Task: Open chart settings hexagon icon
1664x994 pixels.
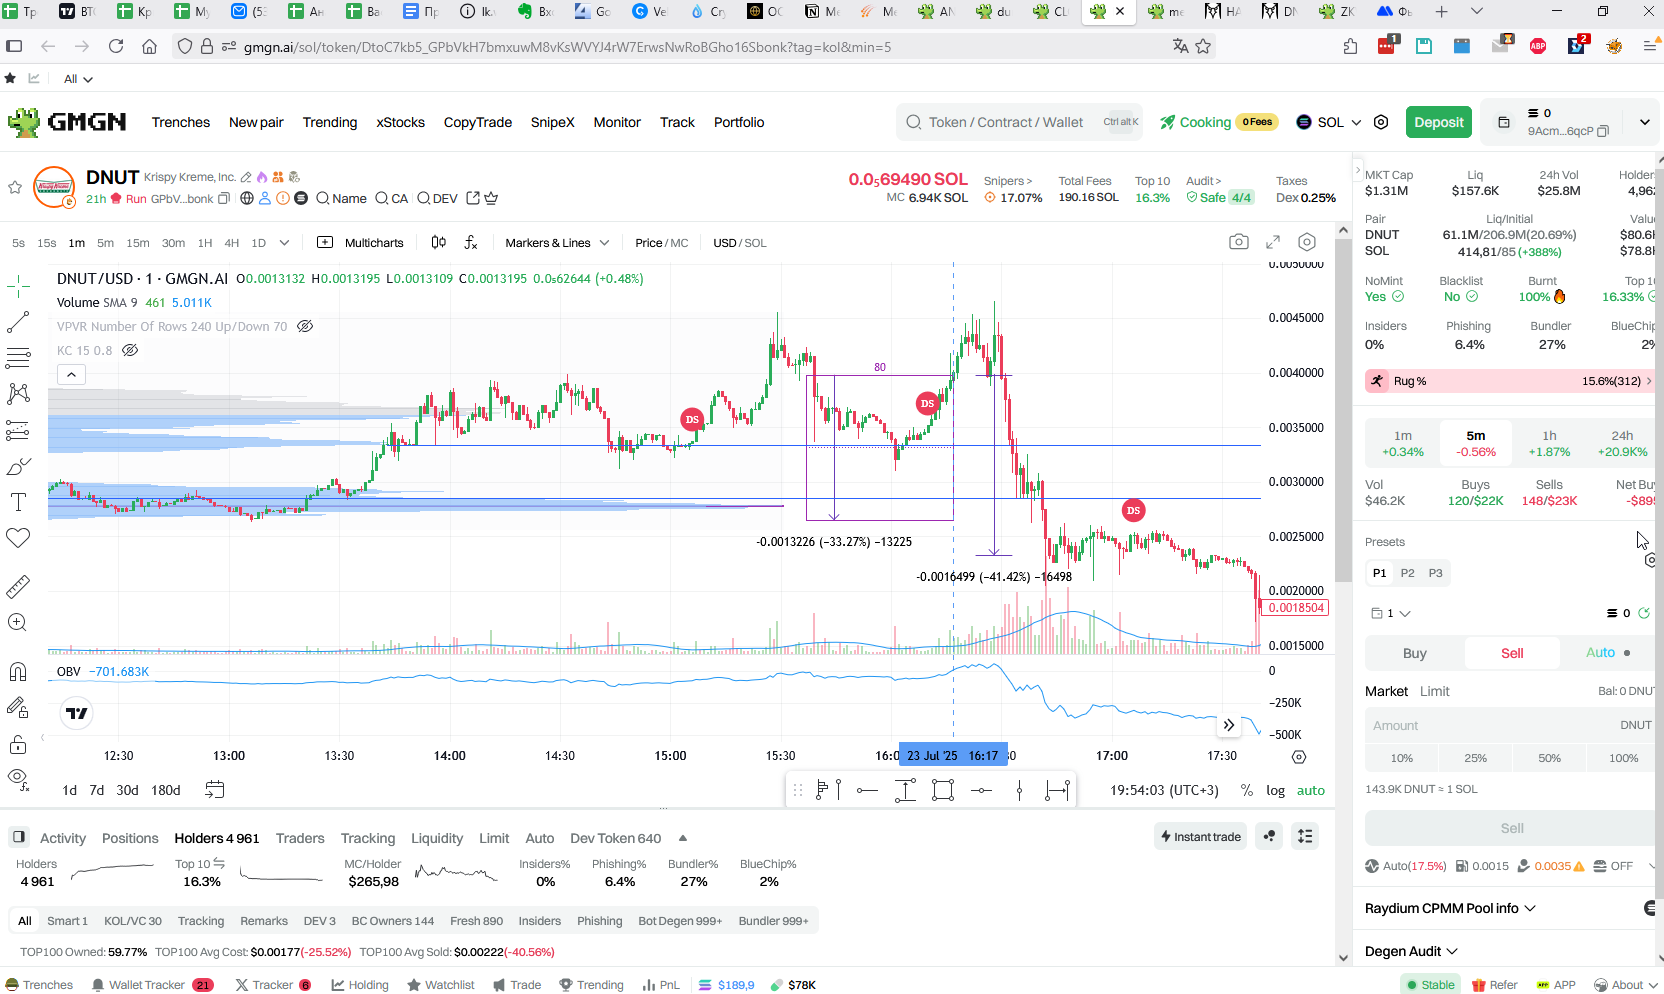Action: [1307, 242]
